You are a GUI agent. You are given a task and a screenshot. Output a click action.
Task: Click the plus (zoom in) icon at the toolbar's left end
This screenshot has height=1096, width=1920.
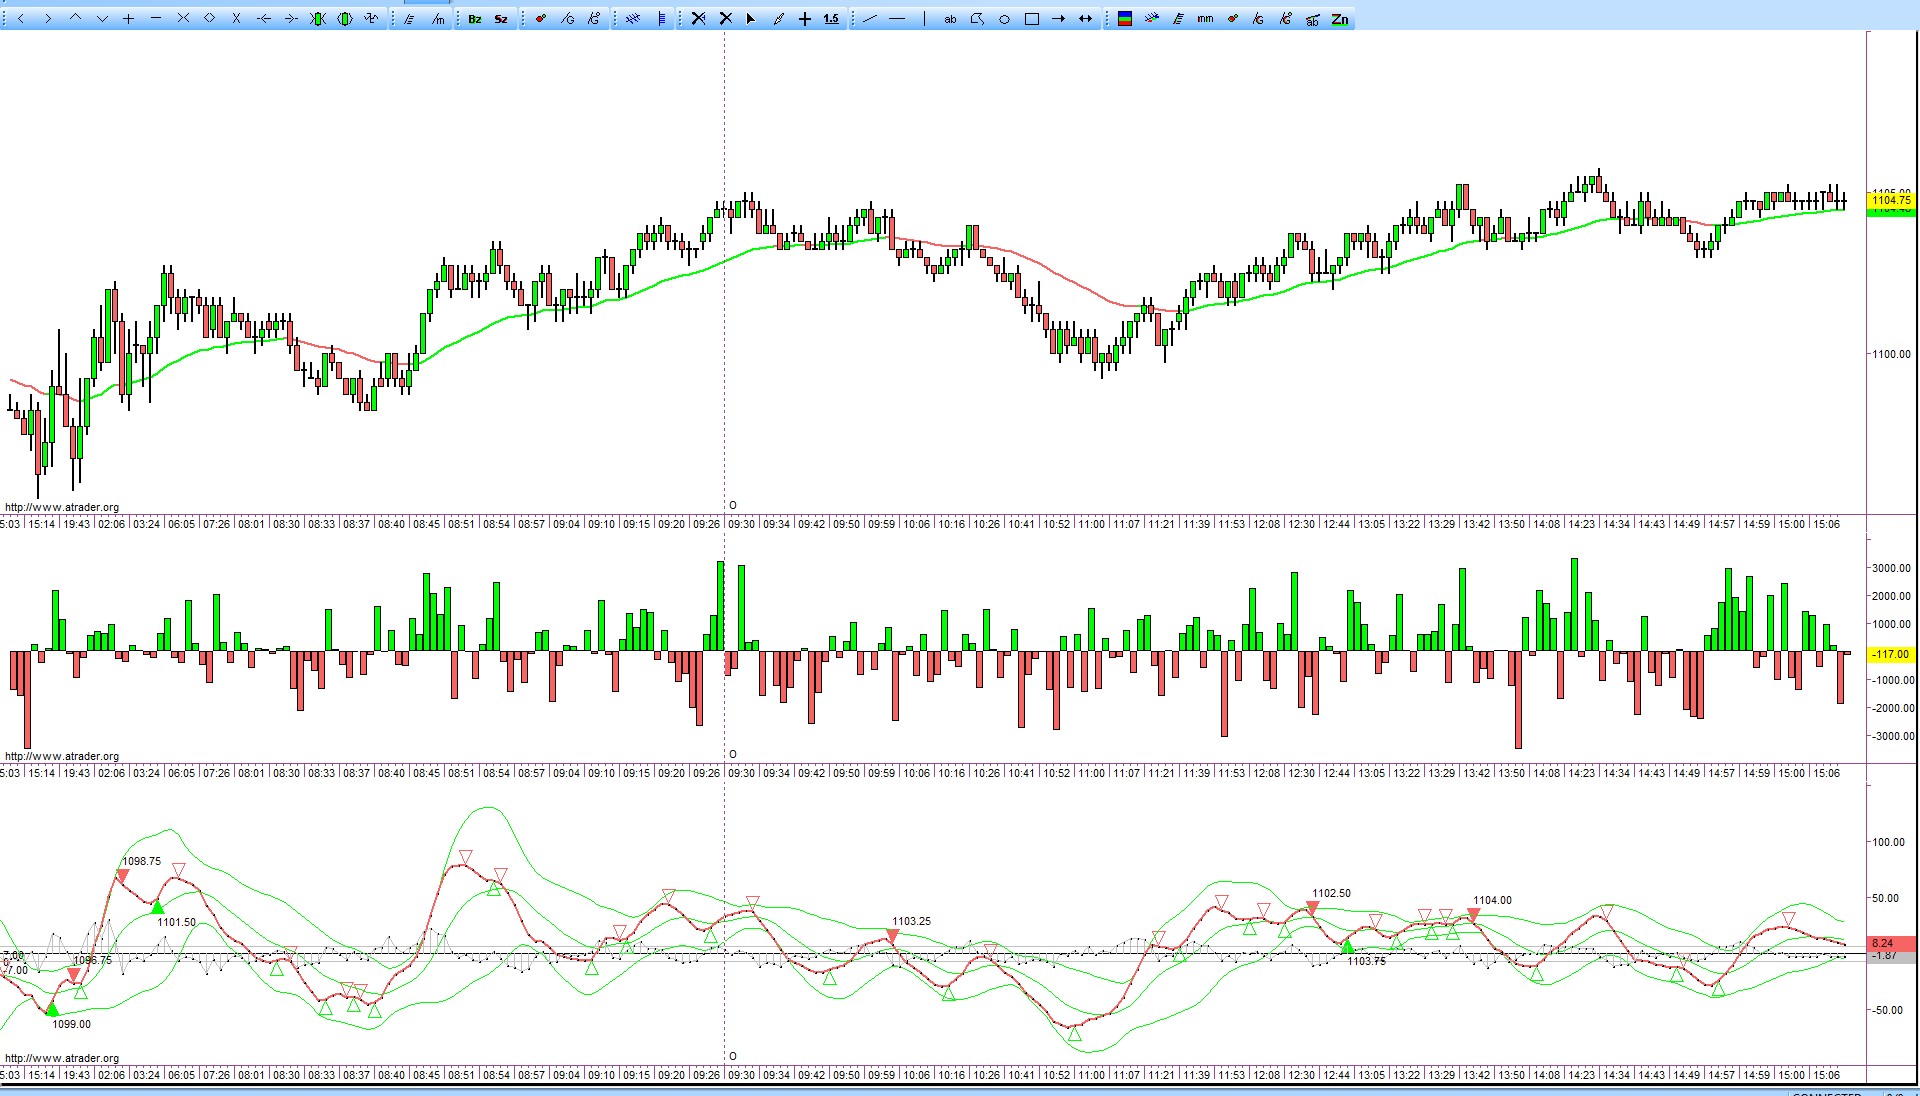(x=129, y=18)
